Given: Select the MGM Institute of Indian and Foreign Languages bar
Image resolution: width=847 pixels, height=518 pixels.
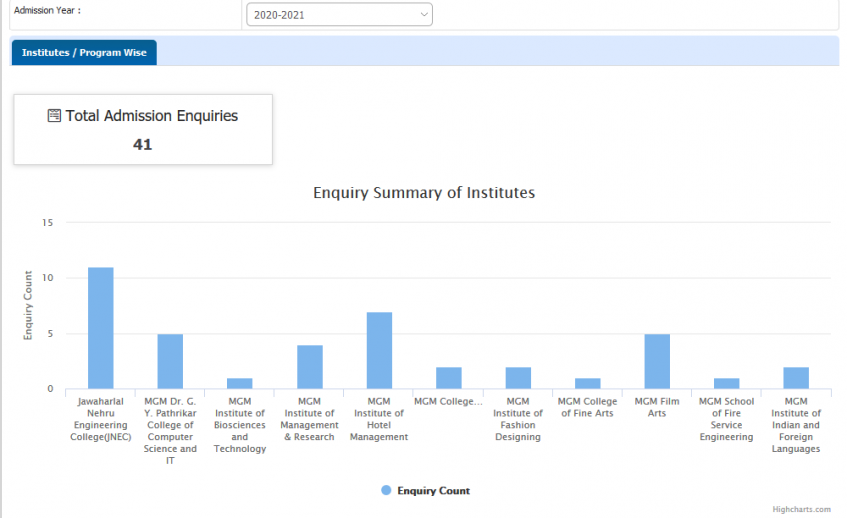Looking at the screenshot, I should point(796,378).
